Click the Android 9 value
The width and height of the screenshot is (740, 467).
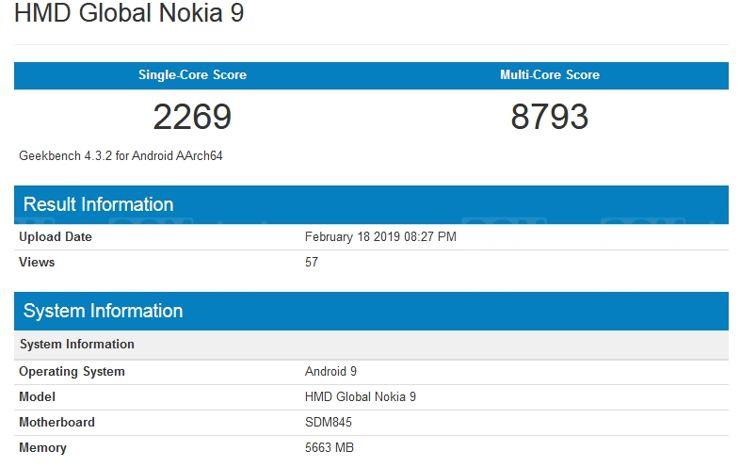[x=331, y=372]
